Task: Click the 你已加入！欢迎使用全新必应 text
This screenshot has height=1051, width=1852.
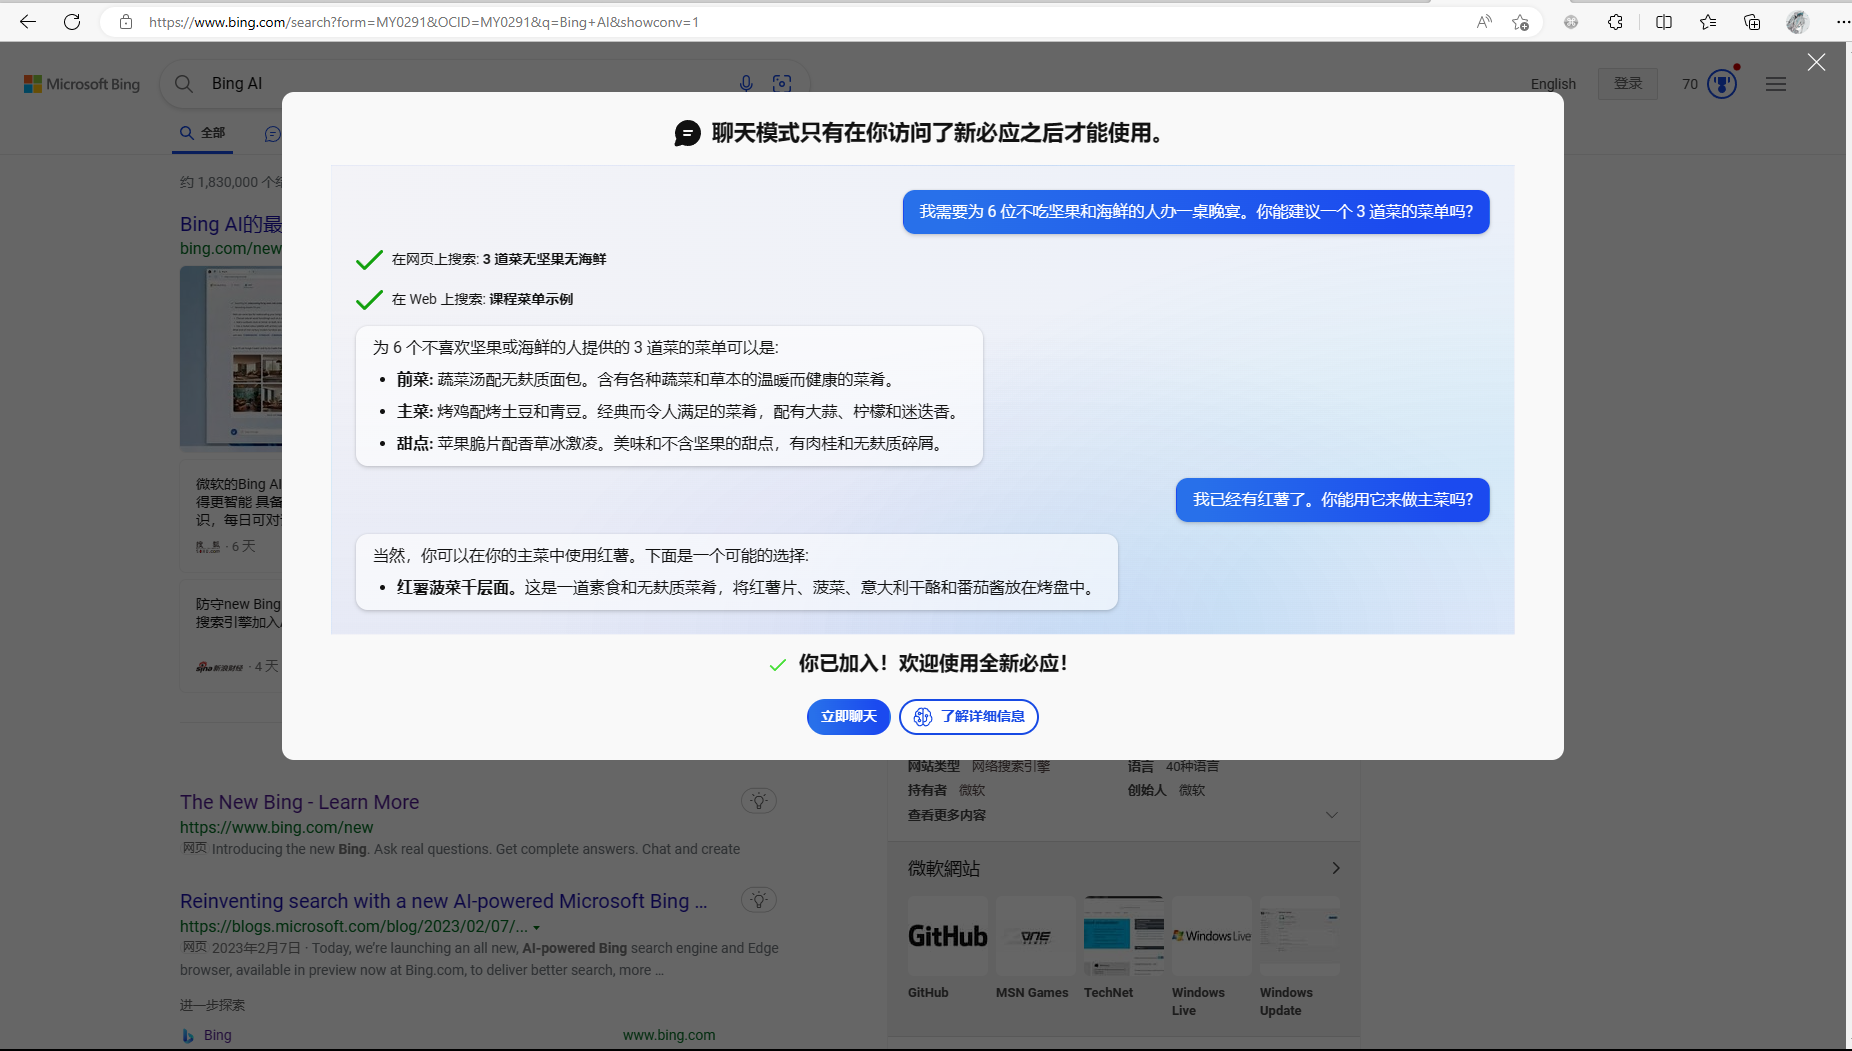Action: (x=933, y=664)
